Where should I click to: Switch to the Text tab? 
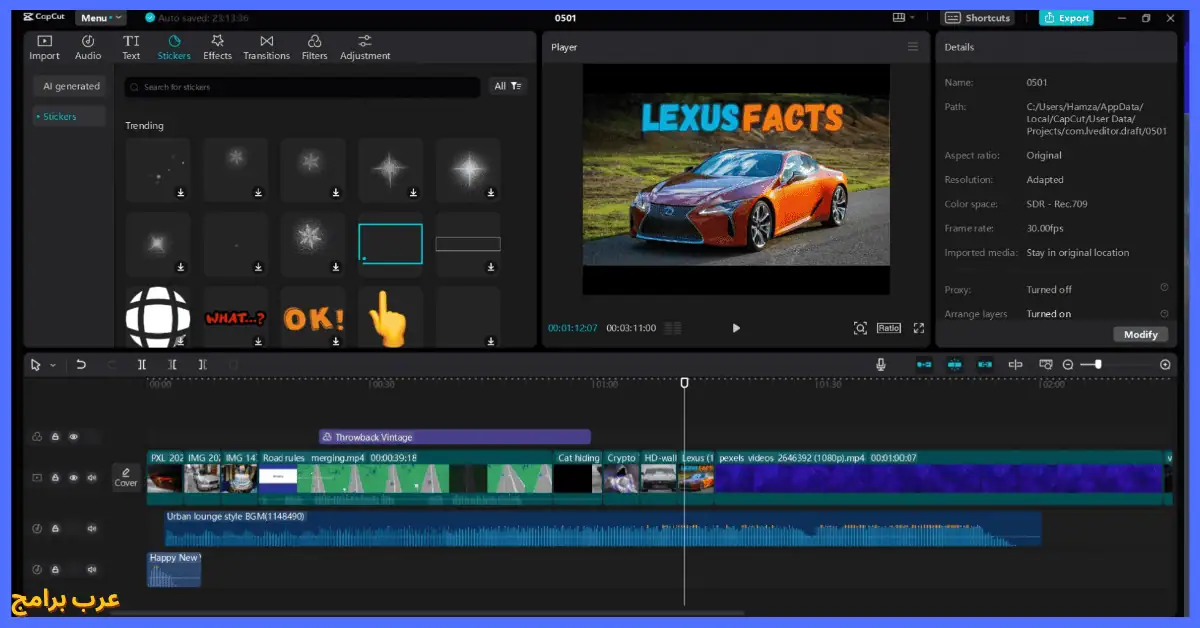tap(131, 47)
